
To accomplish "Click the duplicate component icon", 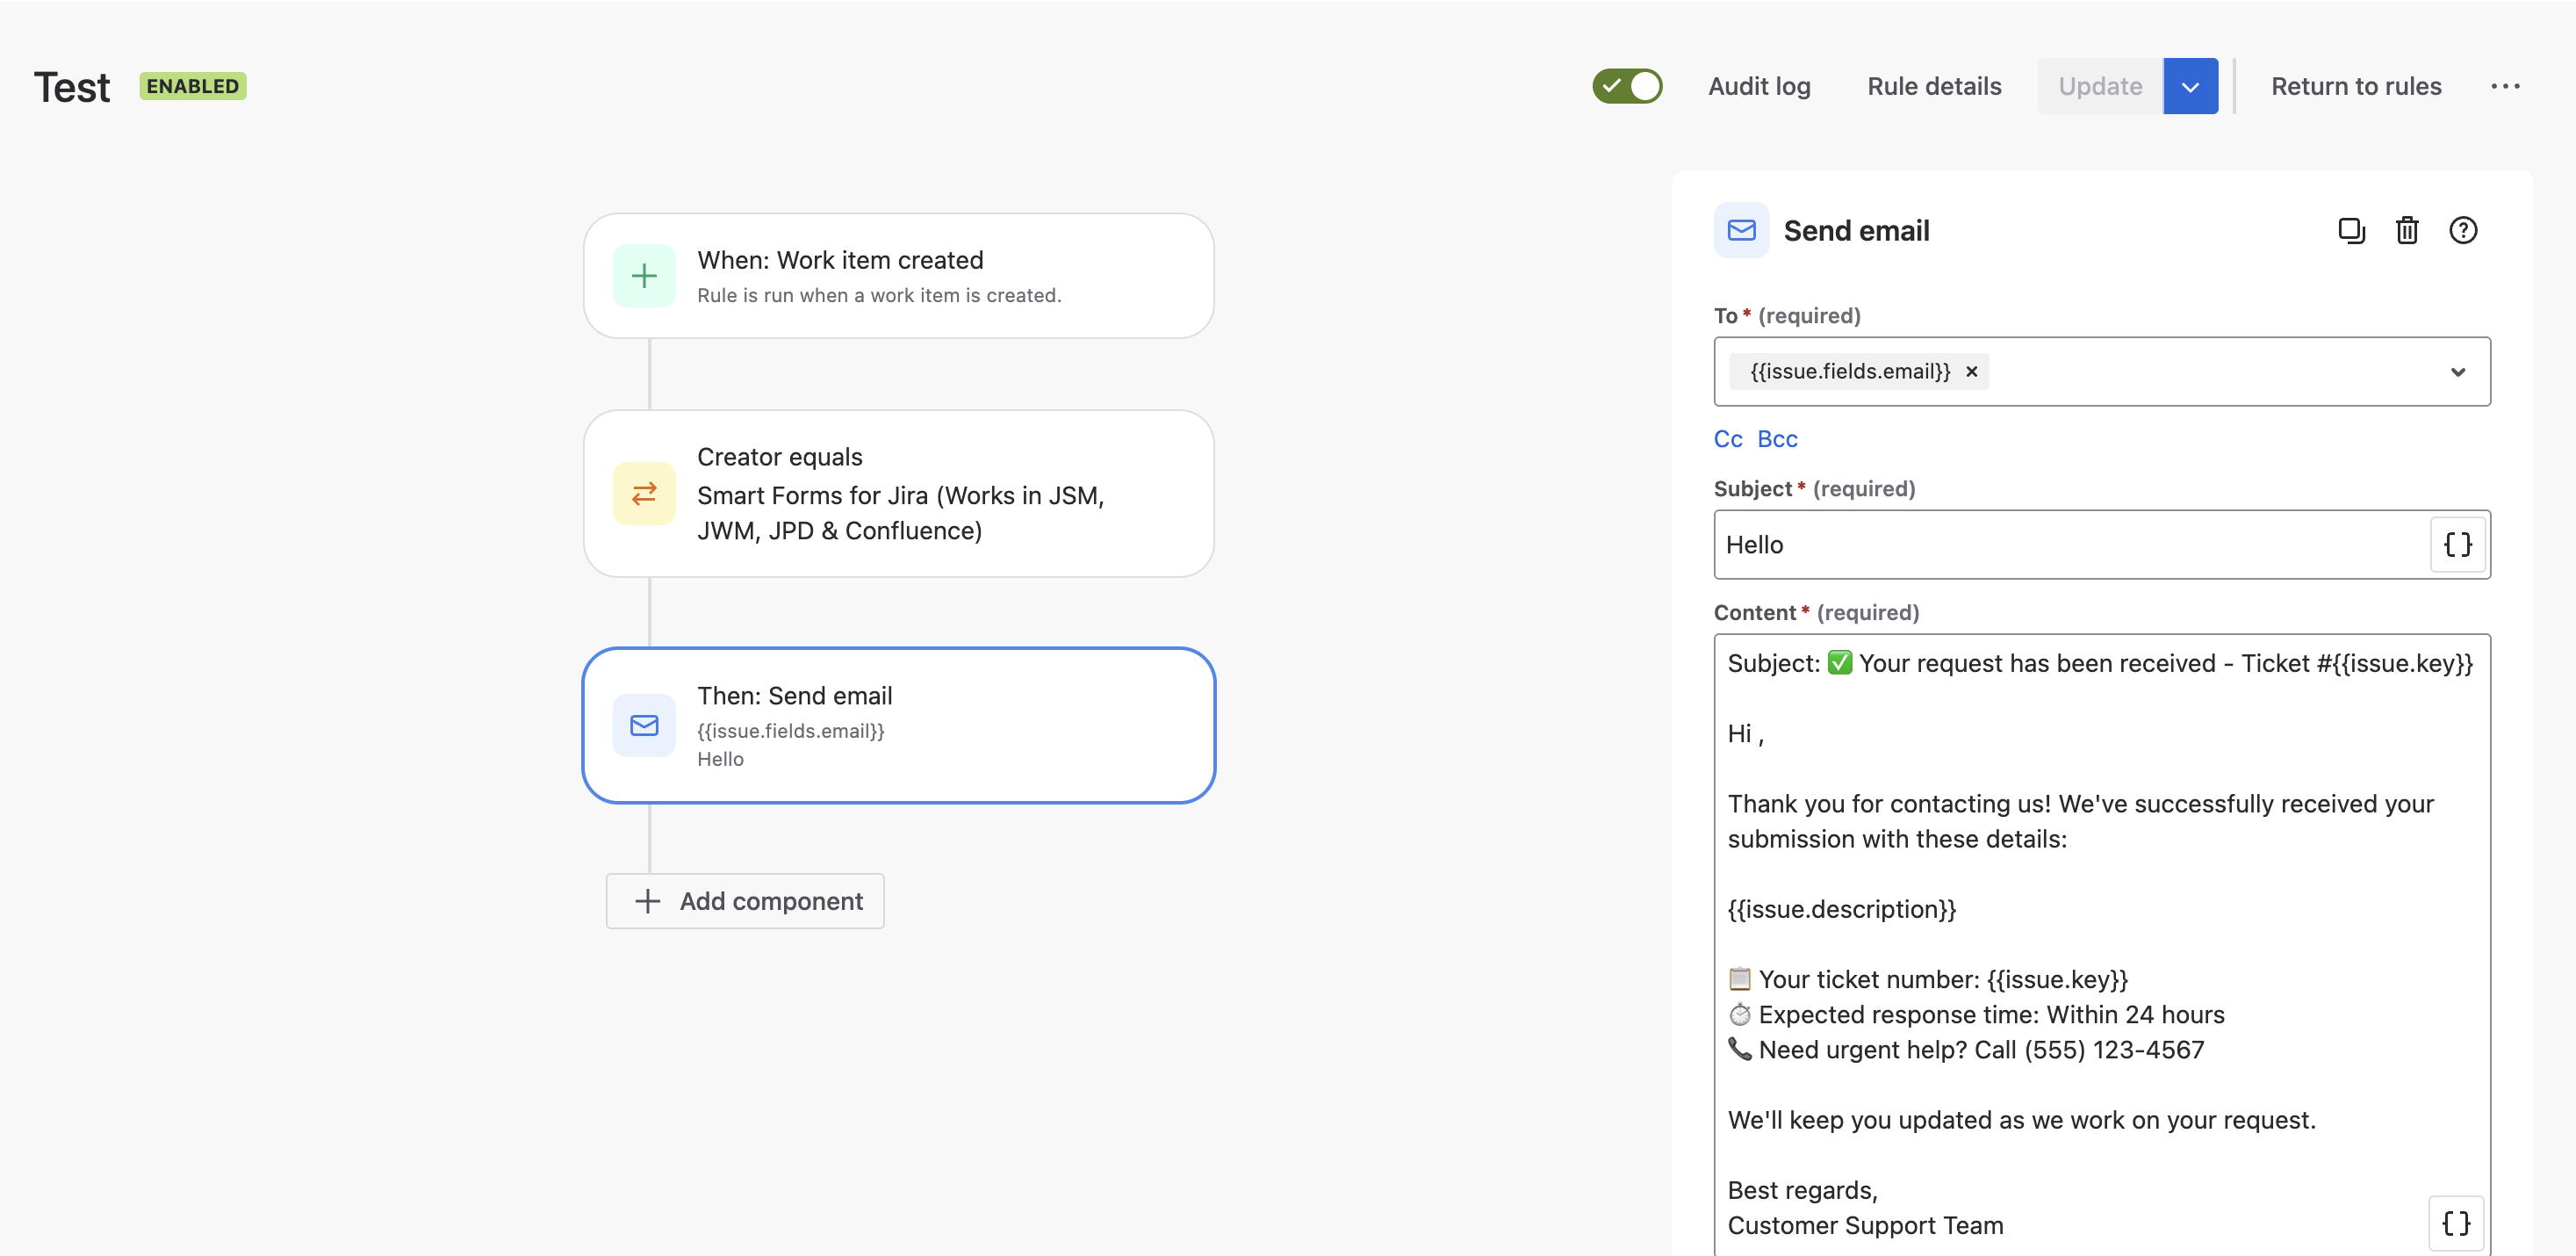I will [2351, 231].
